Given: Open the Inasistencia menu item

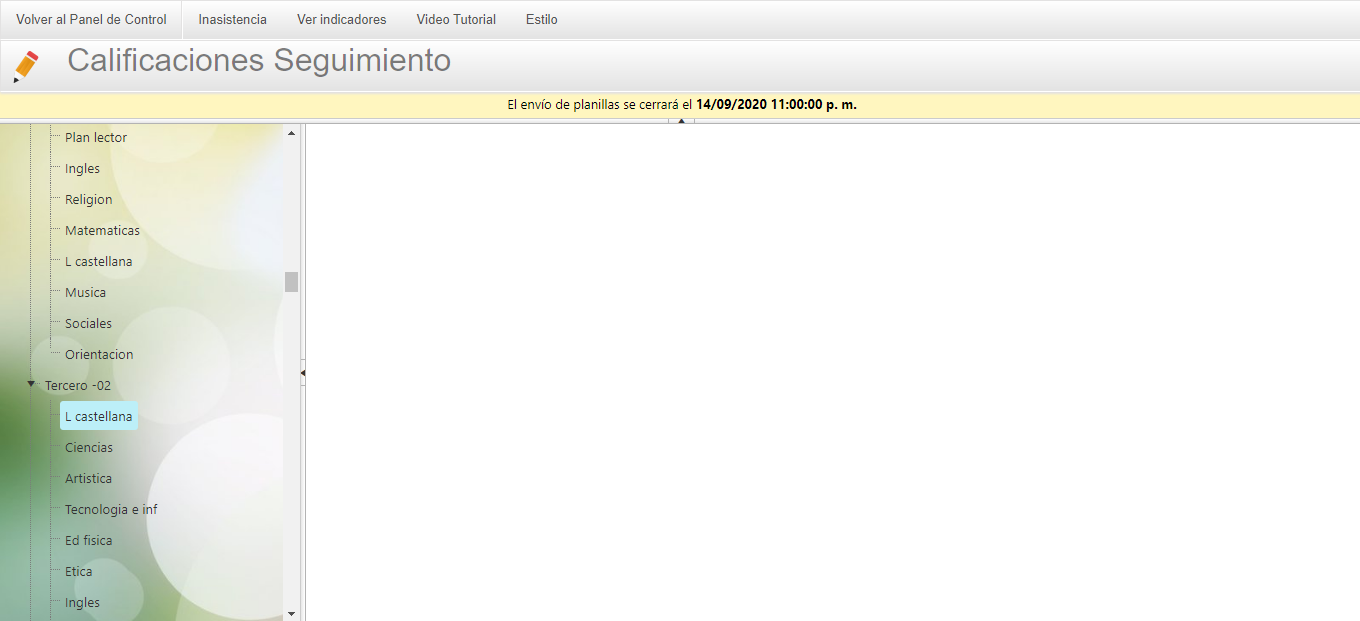Looking at the screenshot, I should (232, 19).
